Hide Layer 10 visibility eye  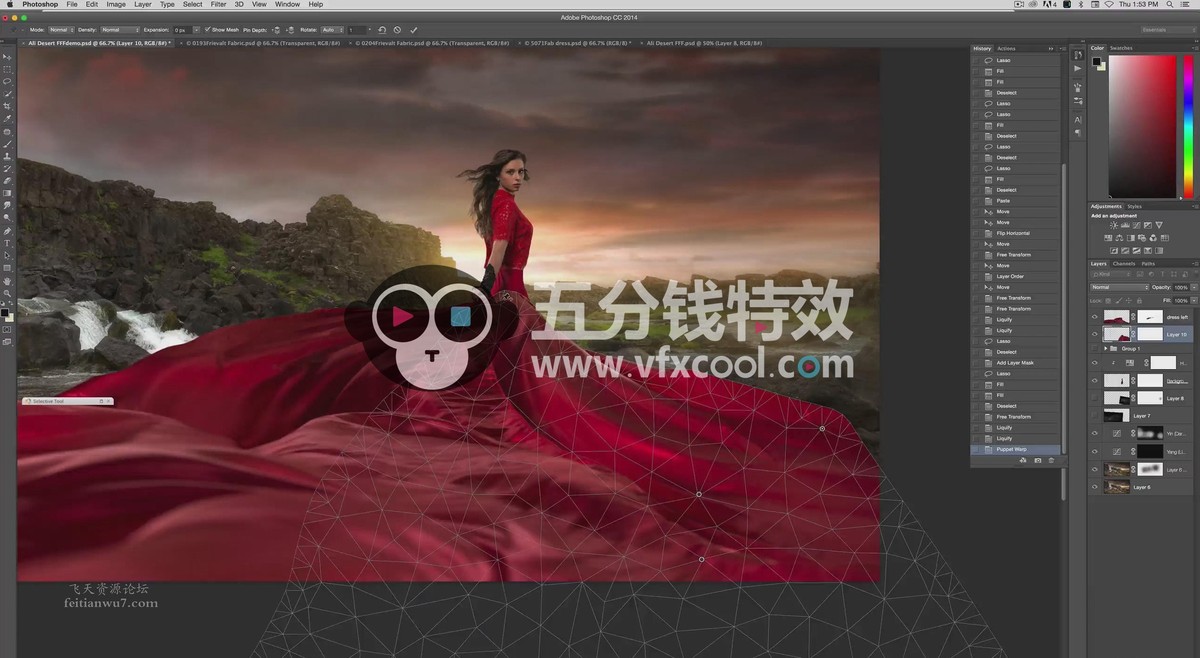(1095, 334)
